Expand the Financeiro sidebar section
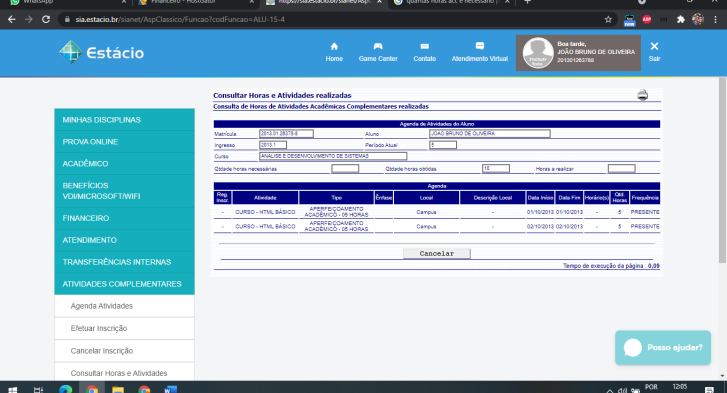This screenshot has width=727, height=393. click(x=124, y=218)
